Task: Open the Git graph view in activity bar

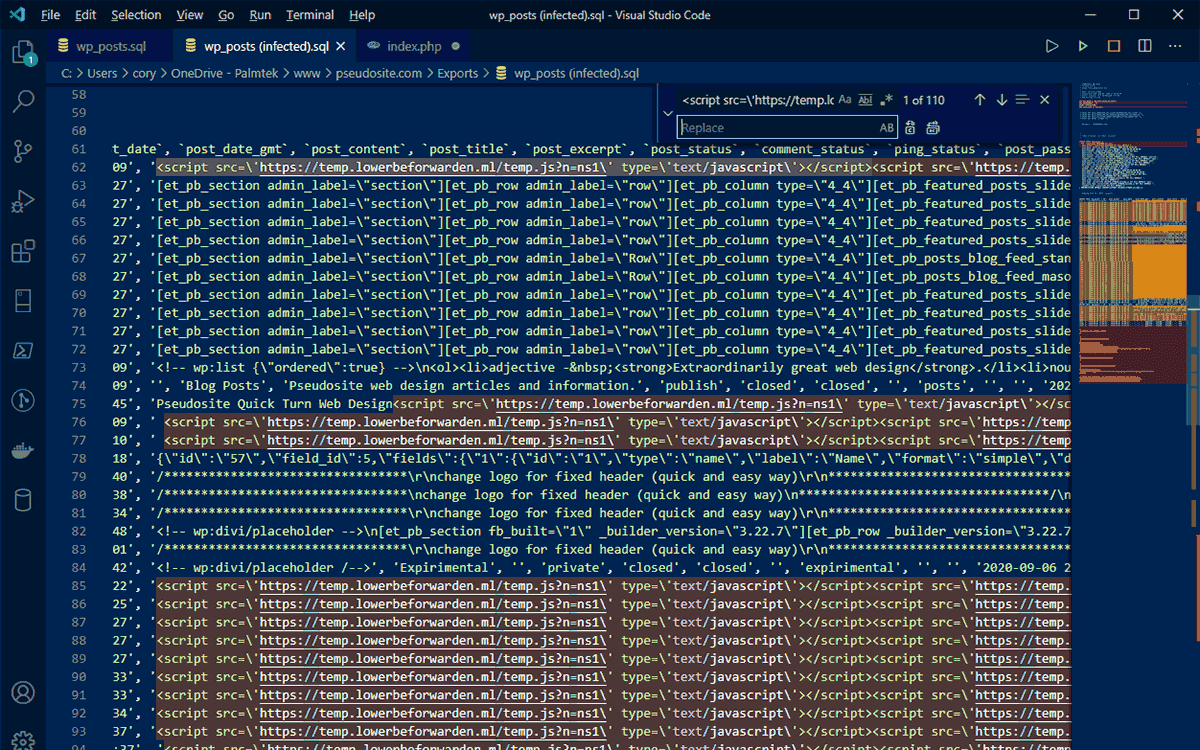Action: point(22,401)
